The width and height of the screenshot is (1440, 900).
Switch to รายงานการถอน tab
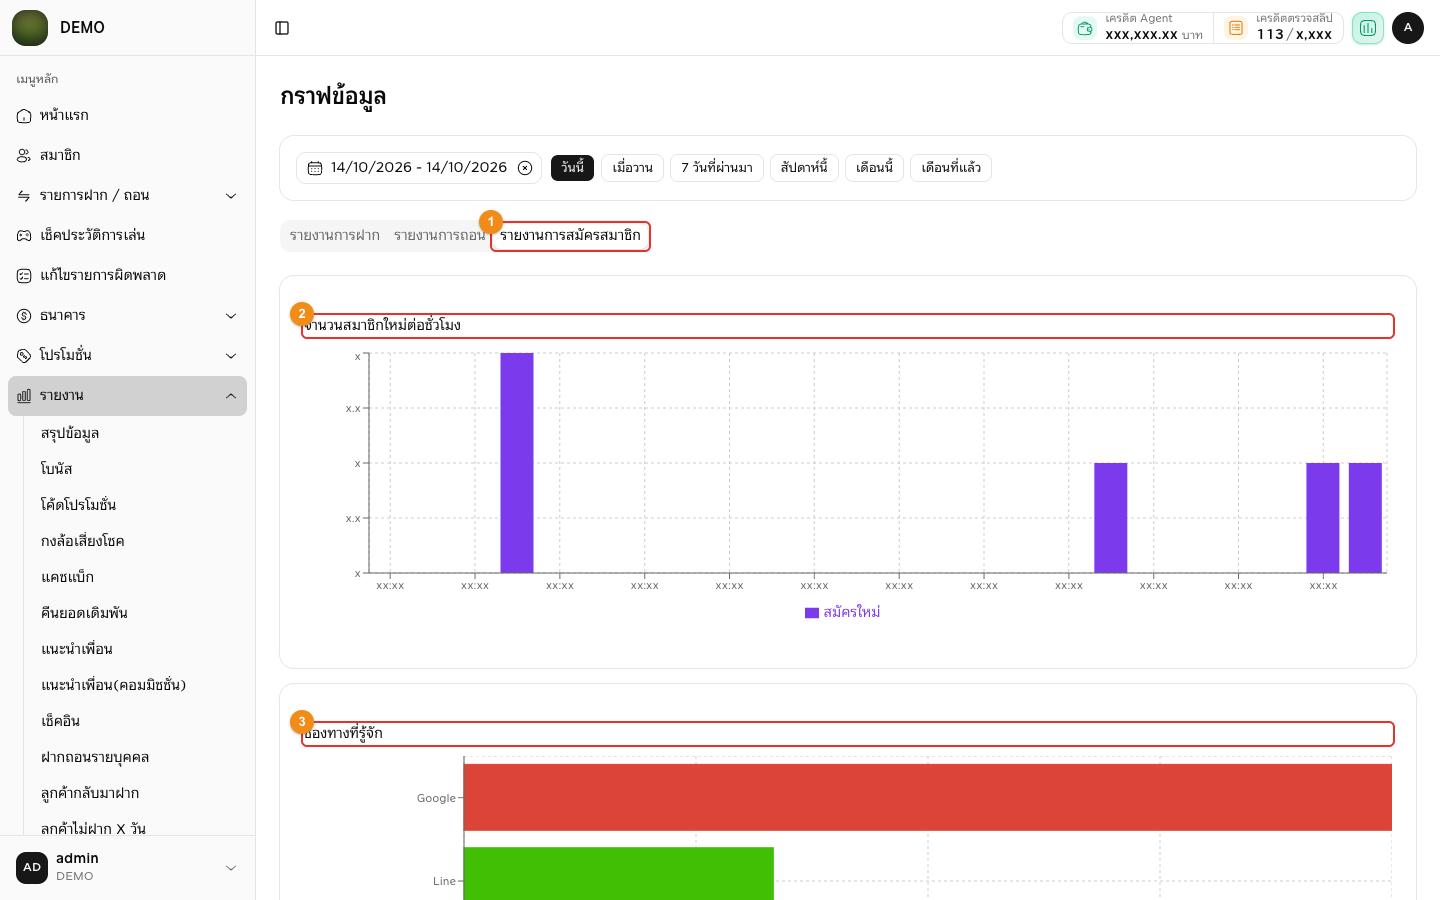tap(439, 236)
